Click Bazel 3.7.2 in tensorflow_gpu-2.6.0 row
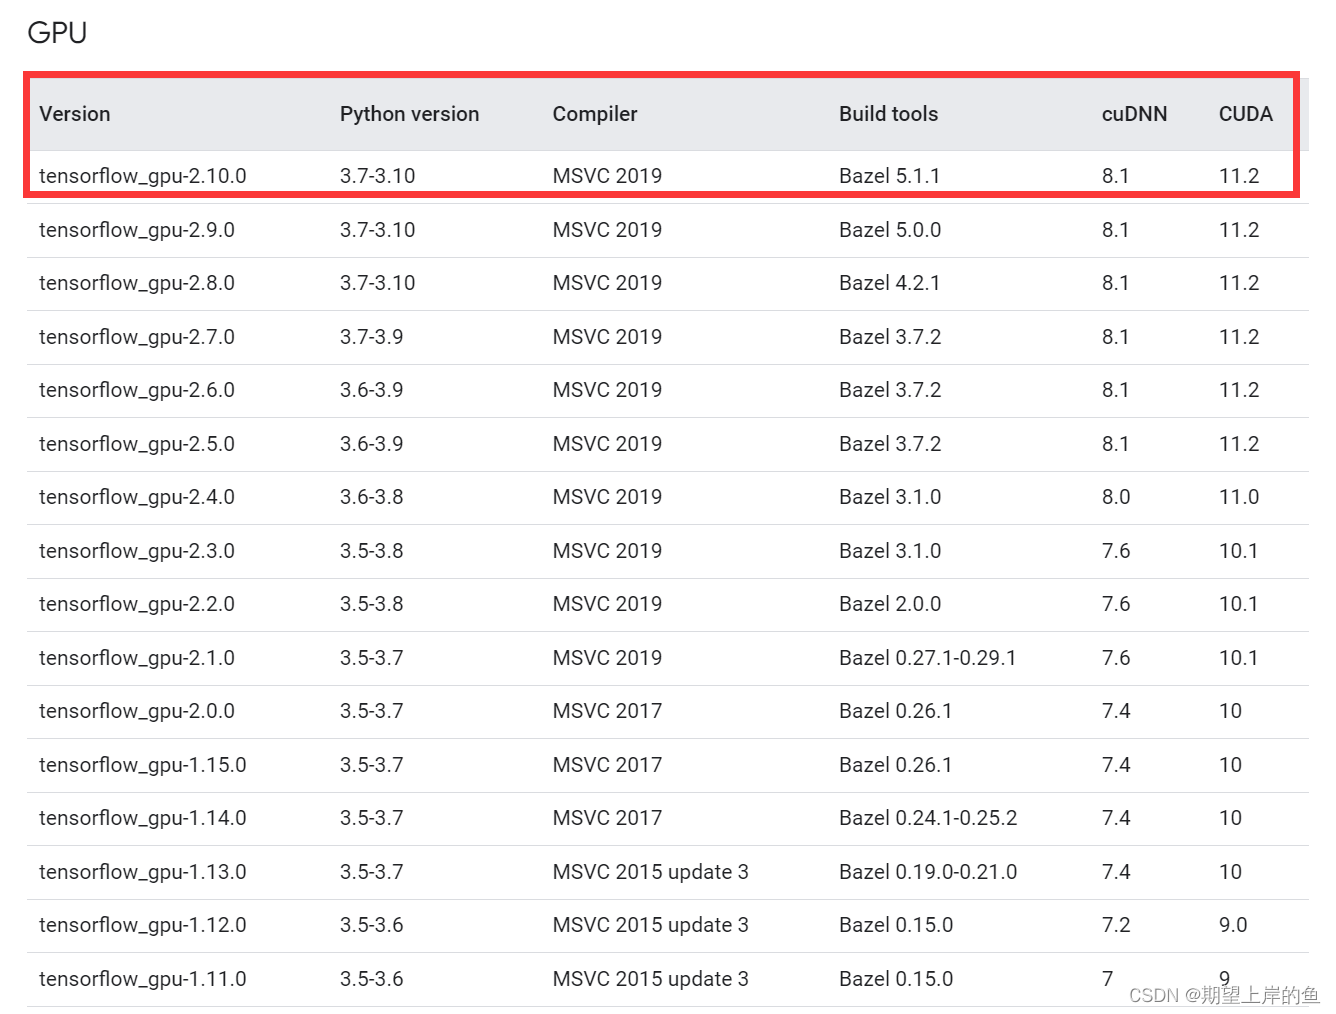Screen dimensions: 1336x1014 pos(890,390)
